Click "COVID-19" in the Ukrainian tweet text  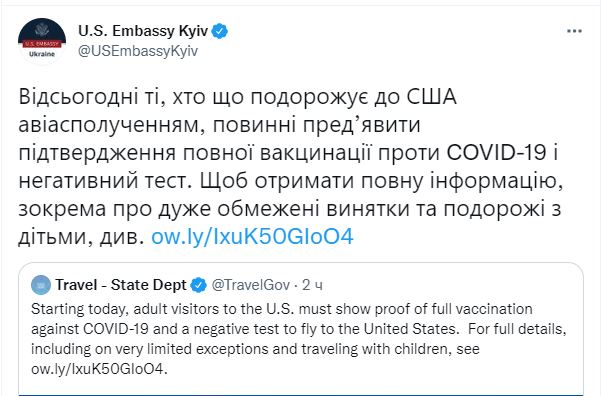coord(496,153)
